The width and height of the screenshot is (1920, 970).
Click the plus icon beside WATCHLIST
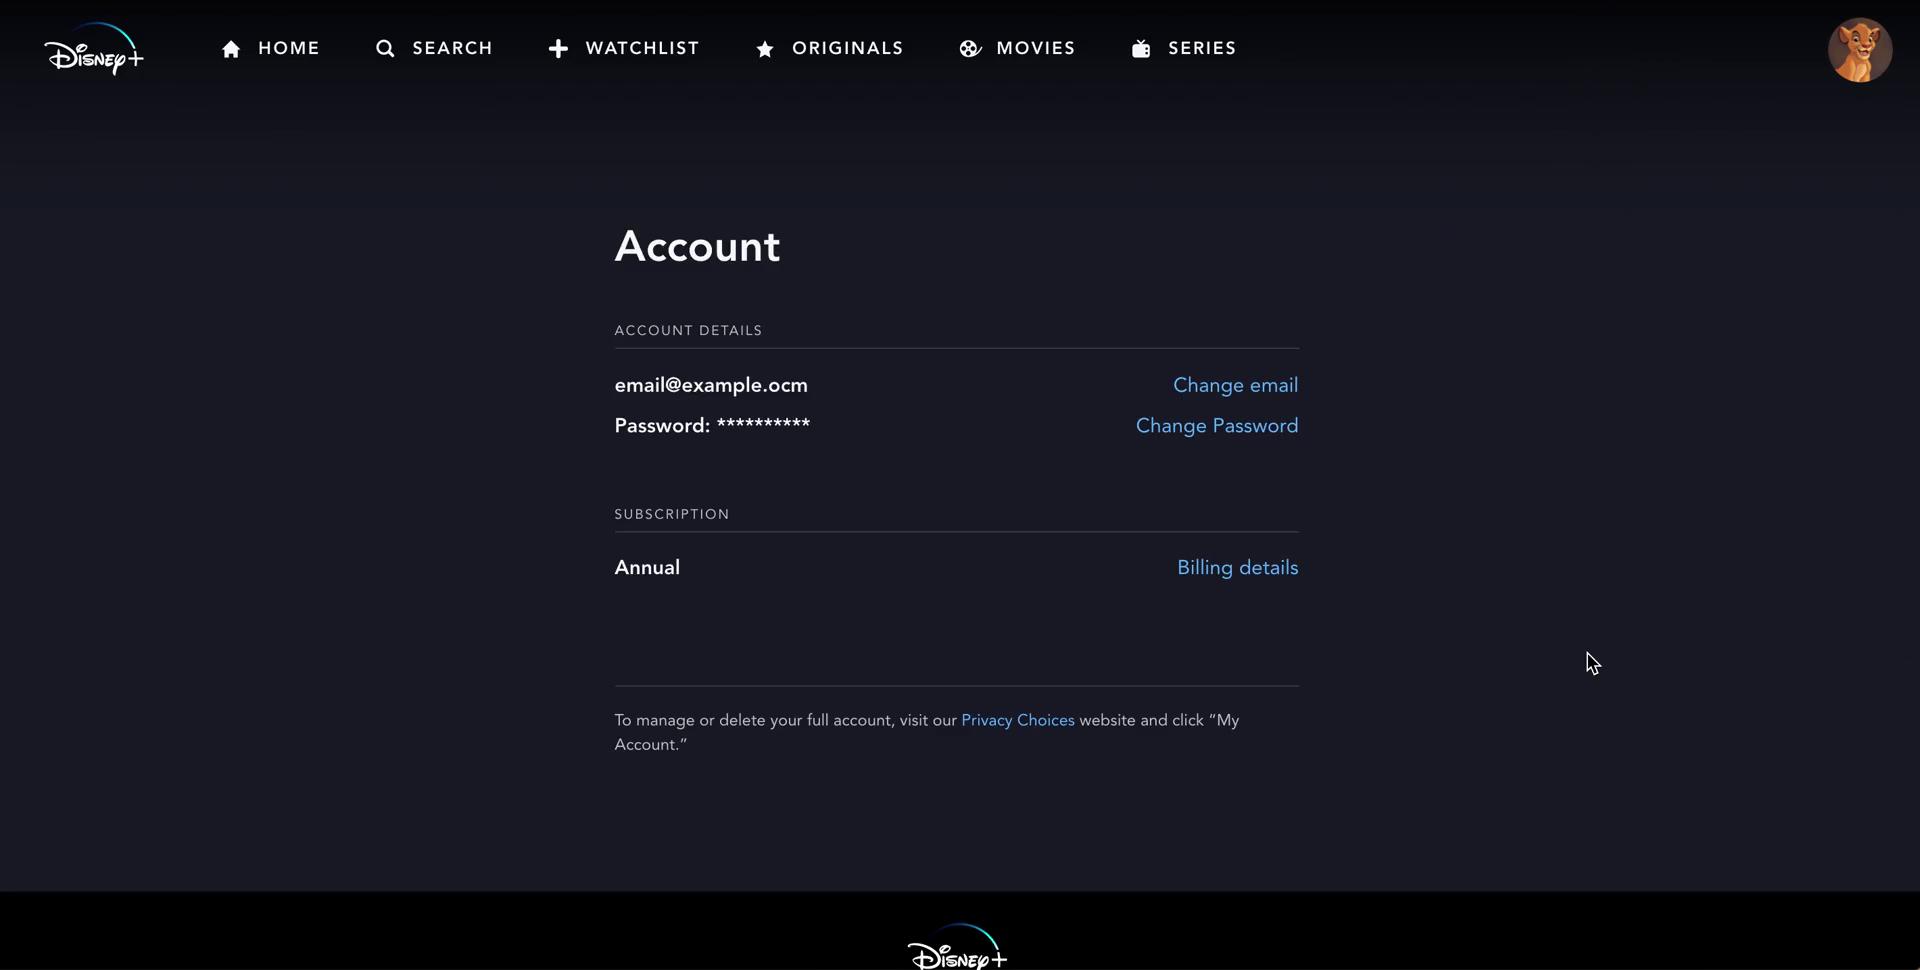click(558, 49)
